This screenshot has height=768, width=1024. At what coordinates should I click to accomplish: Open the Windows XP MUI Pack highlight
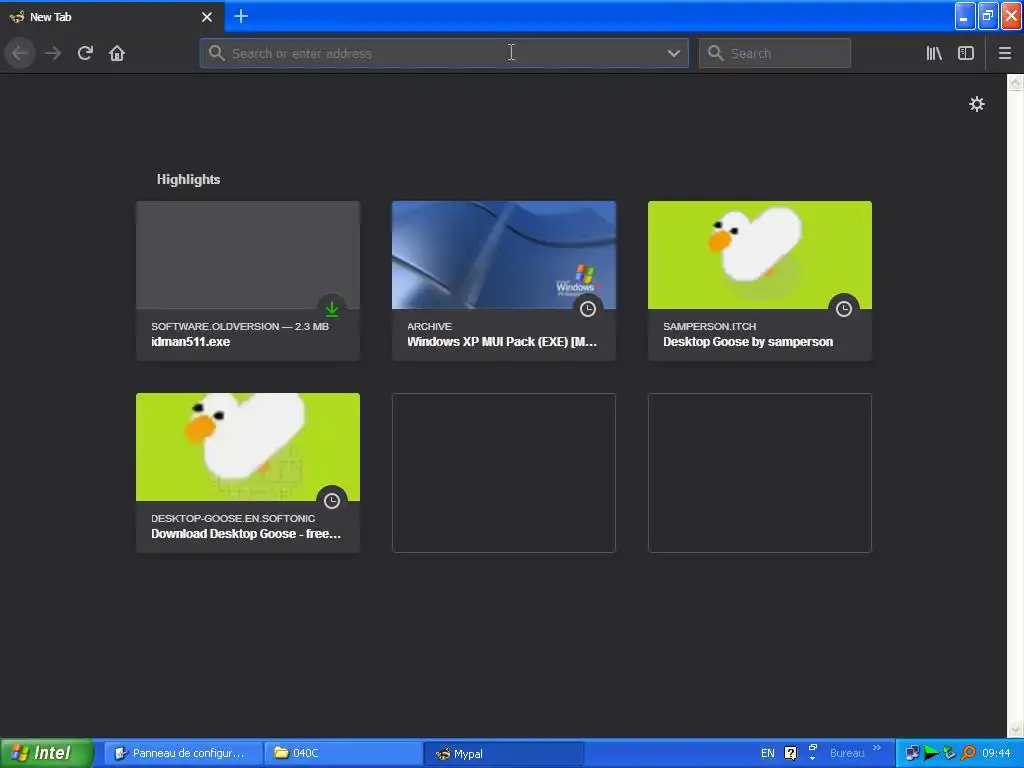[x=504, y=281]
